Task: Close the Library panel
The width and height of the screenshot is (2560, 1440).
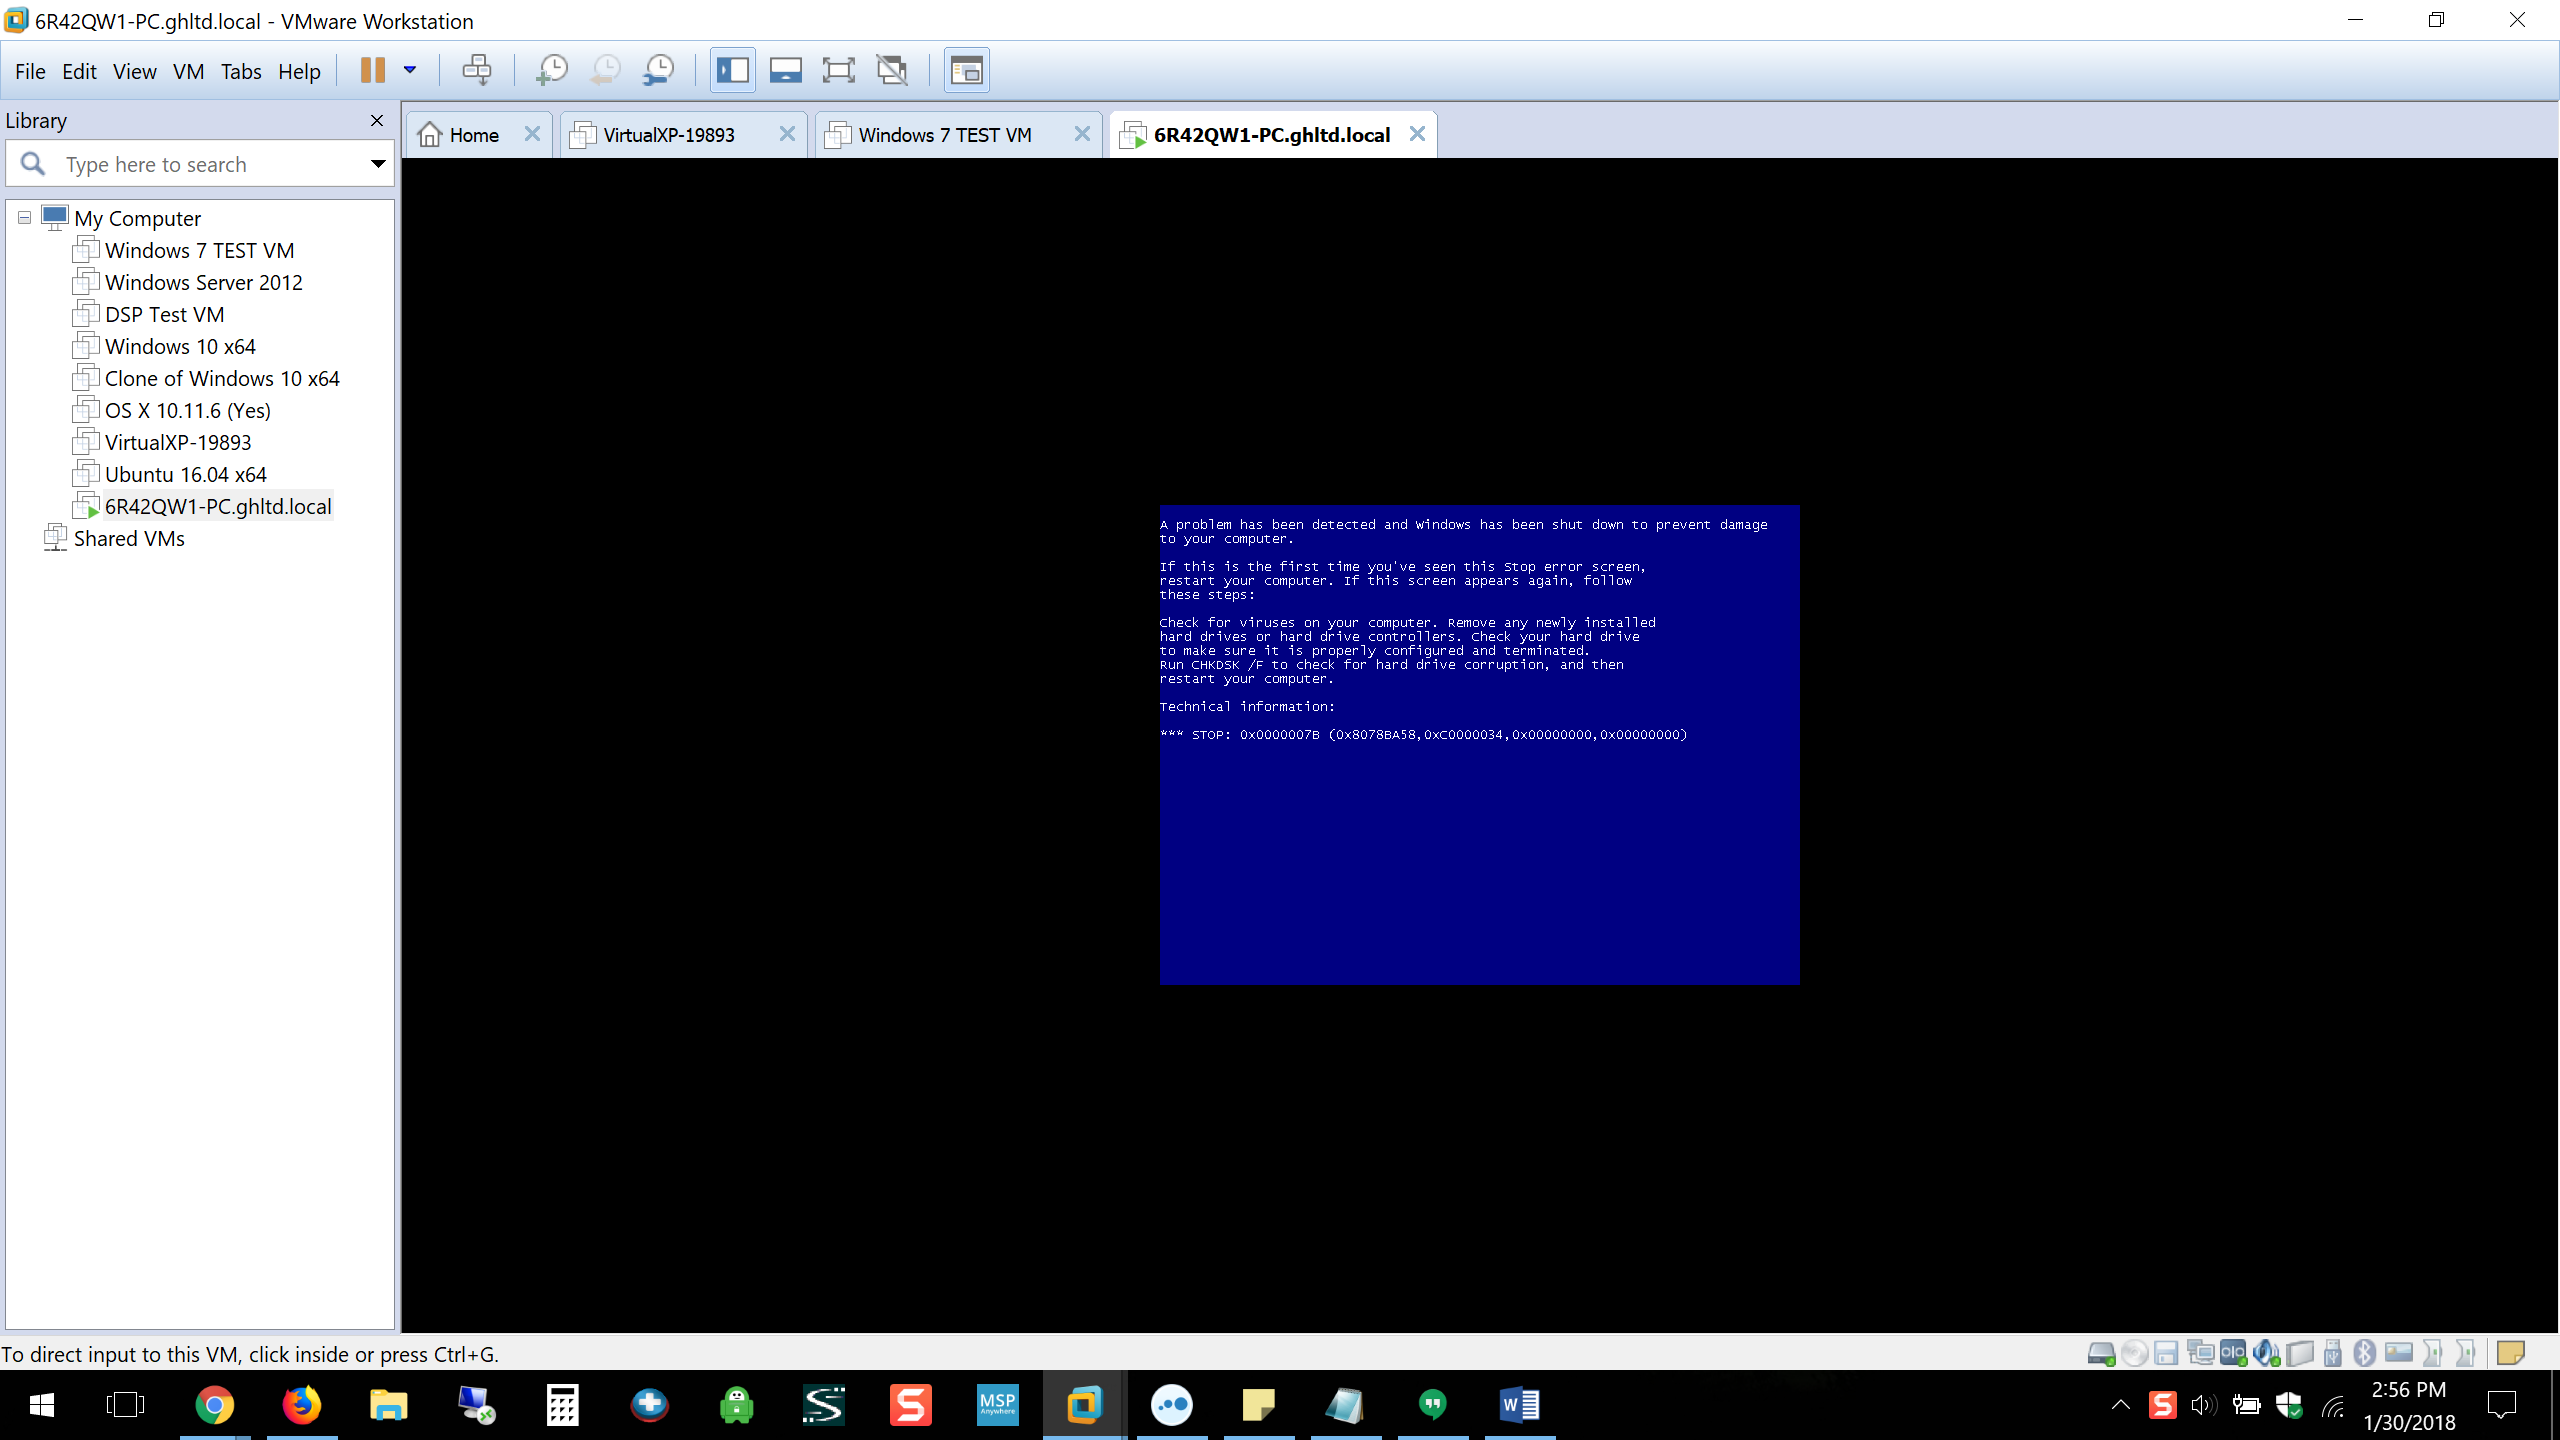Action: 377,121
